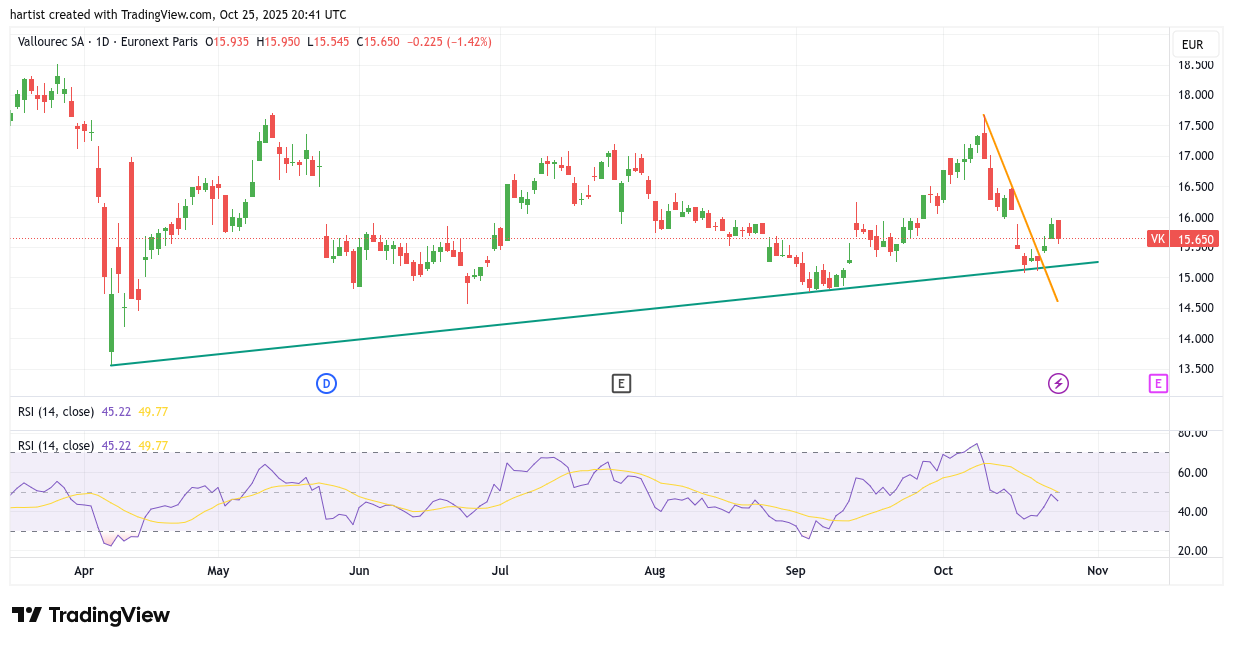Click the 13.500 price scale label
The width and height of the screenshot is (1233, 645).
click(1196, 369)
